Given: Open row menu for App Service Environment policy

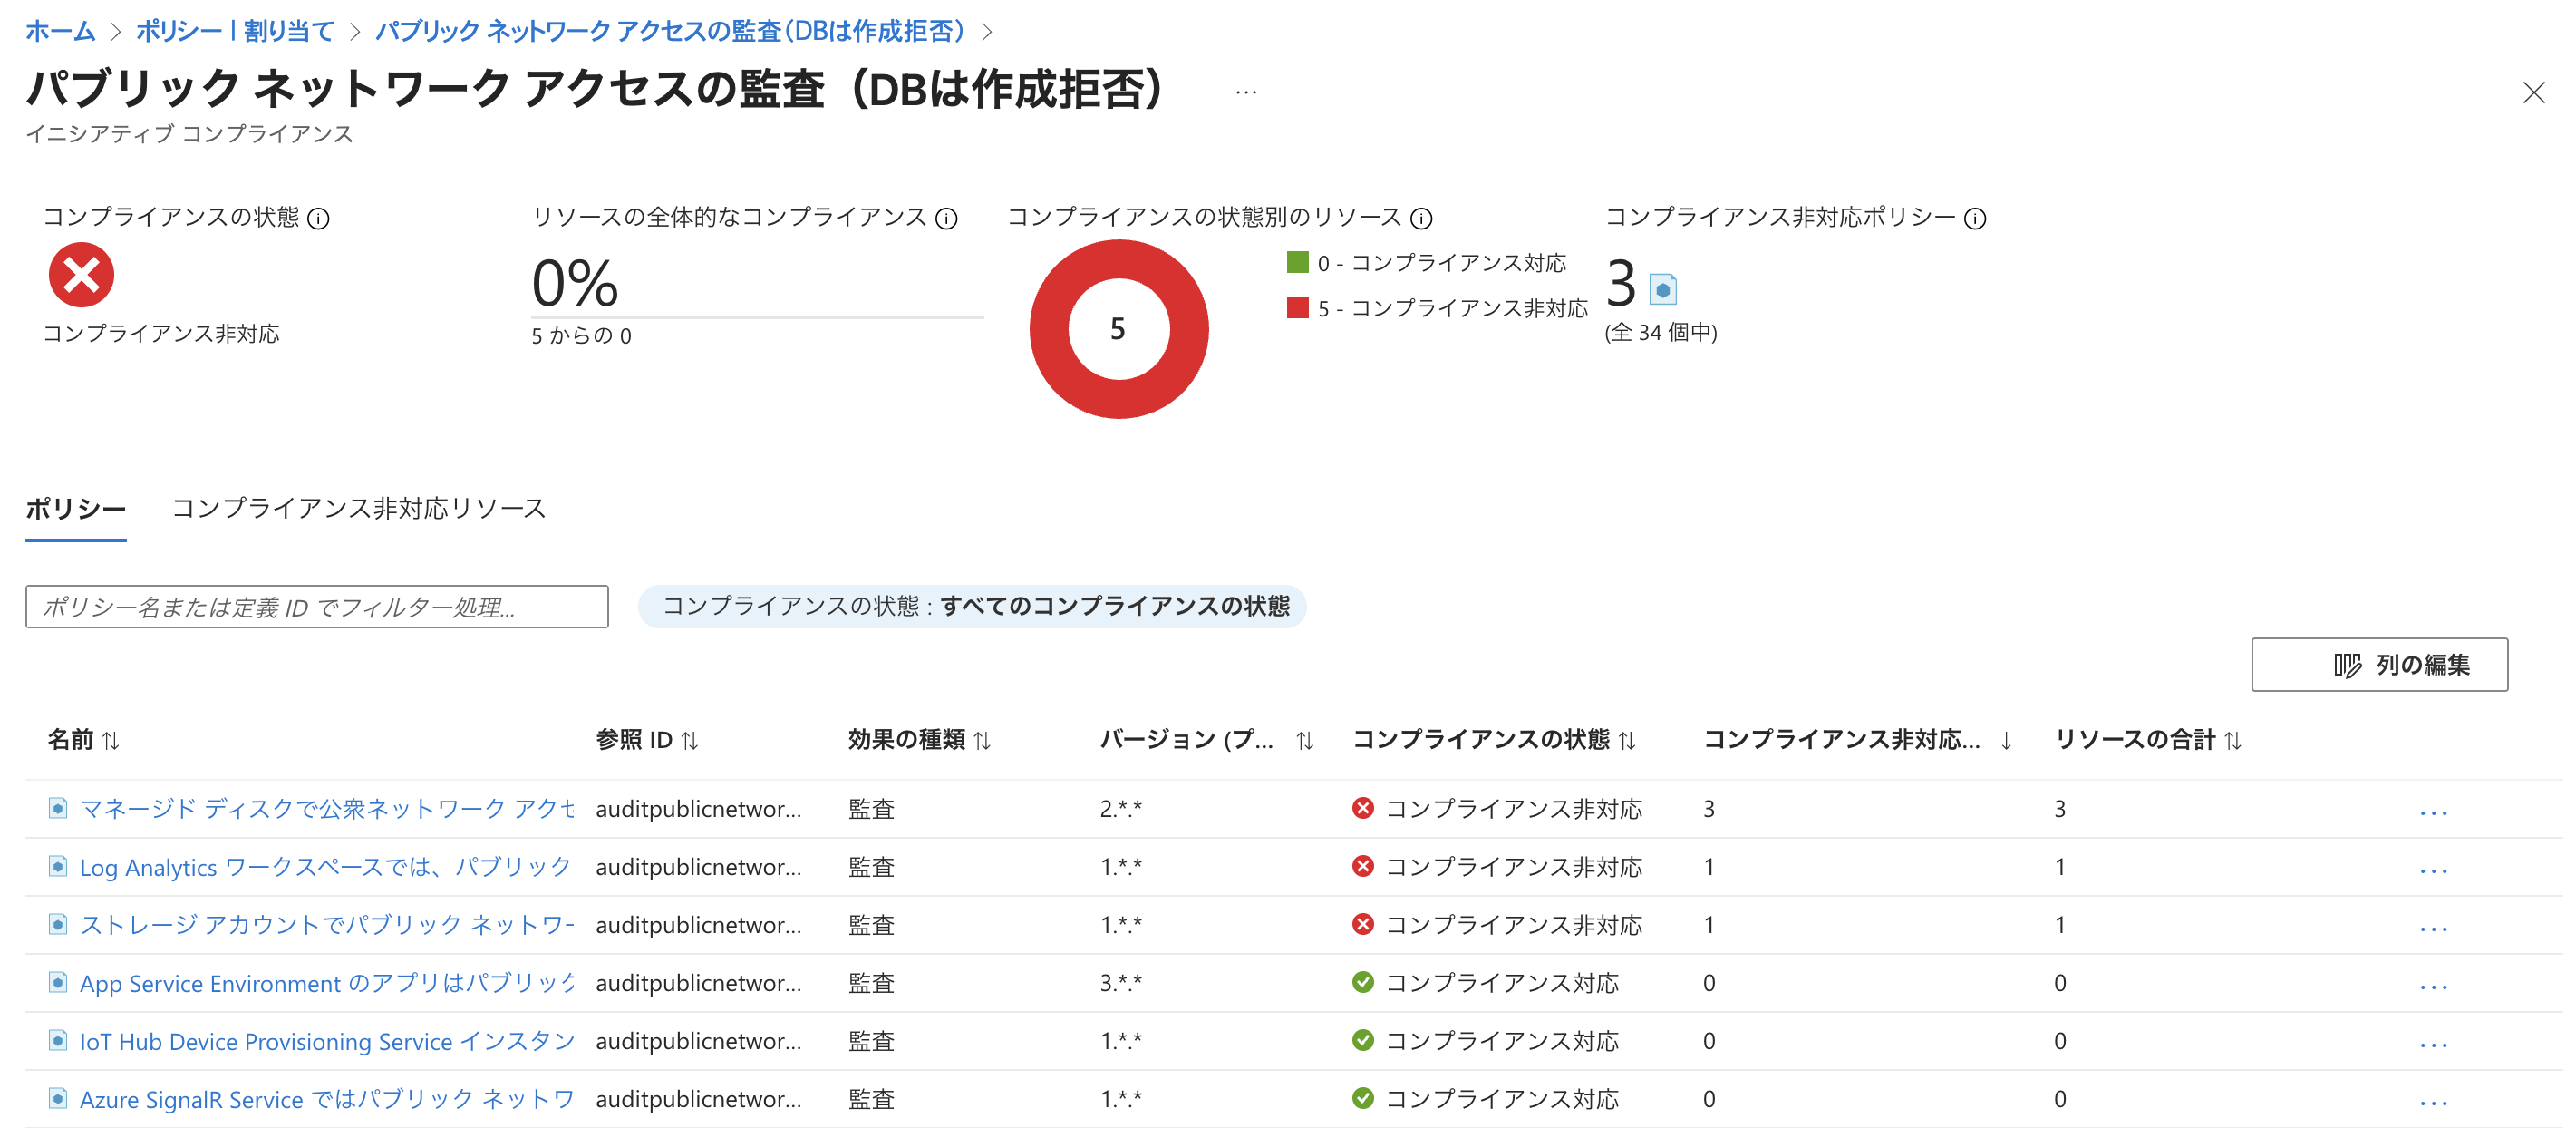Looking at the screenshot, I should tap(2433, 986).
